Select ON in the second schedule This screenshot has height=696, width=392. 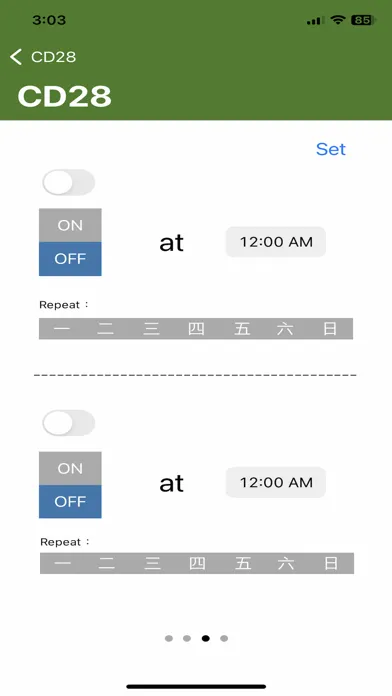click(x=70, y=469)
